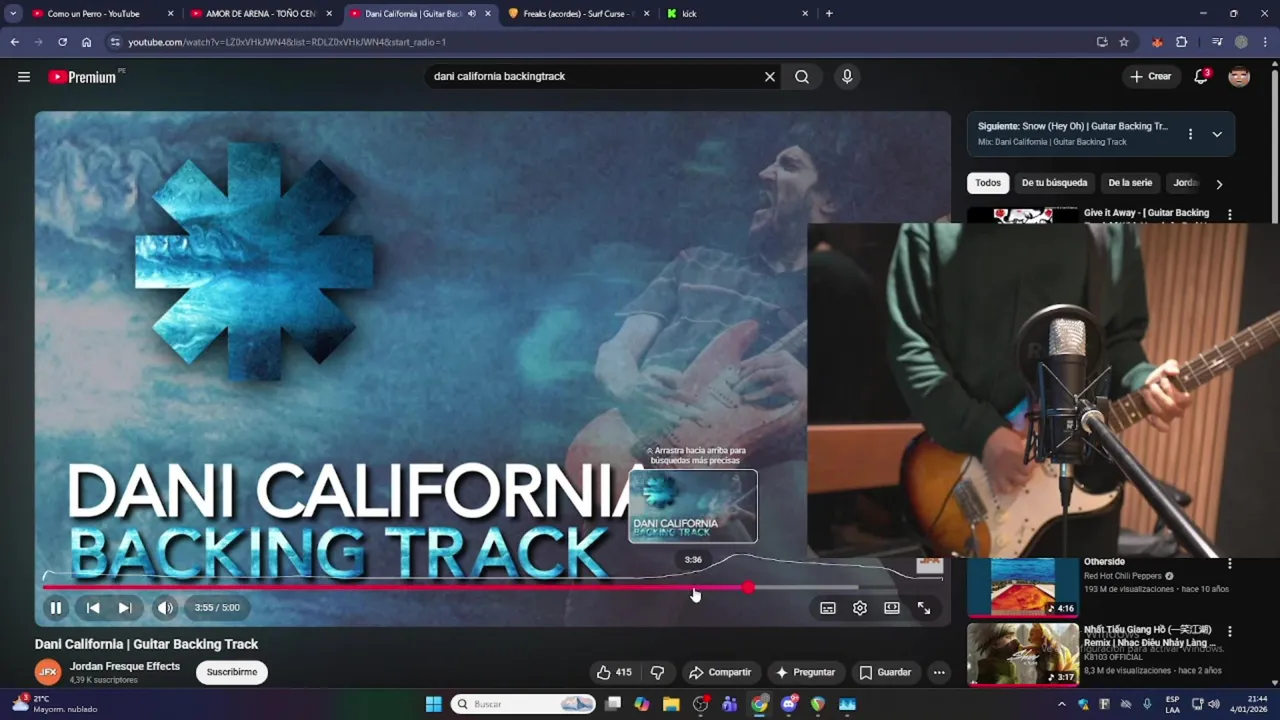Open the Preguntar AI button
The width and height of the screenshot is (1280, 720).
(805, 673)
